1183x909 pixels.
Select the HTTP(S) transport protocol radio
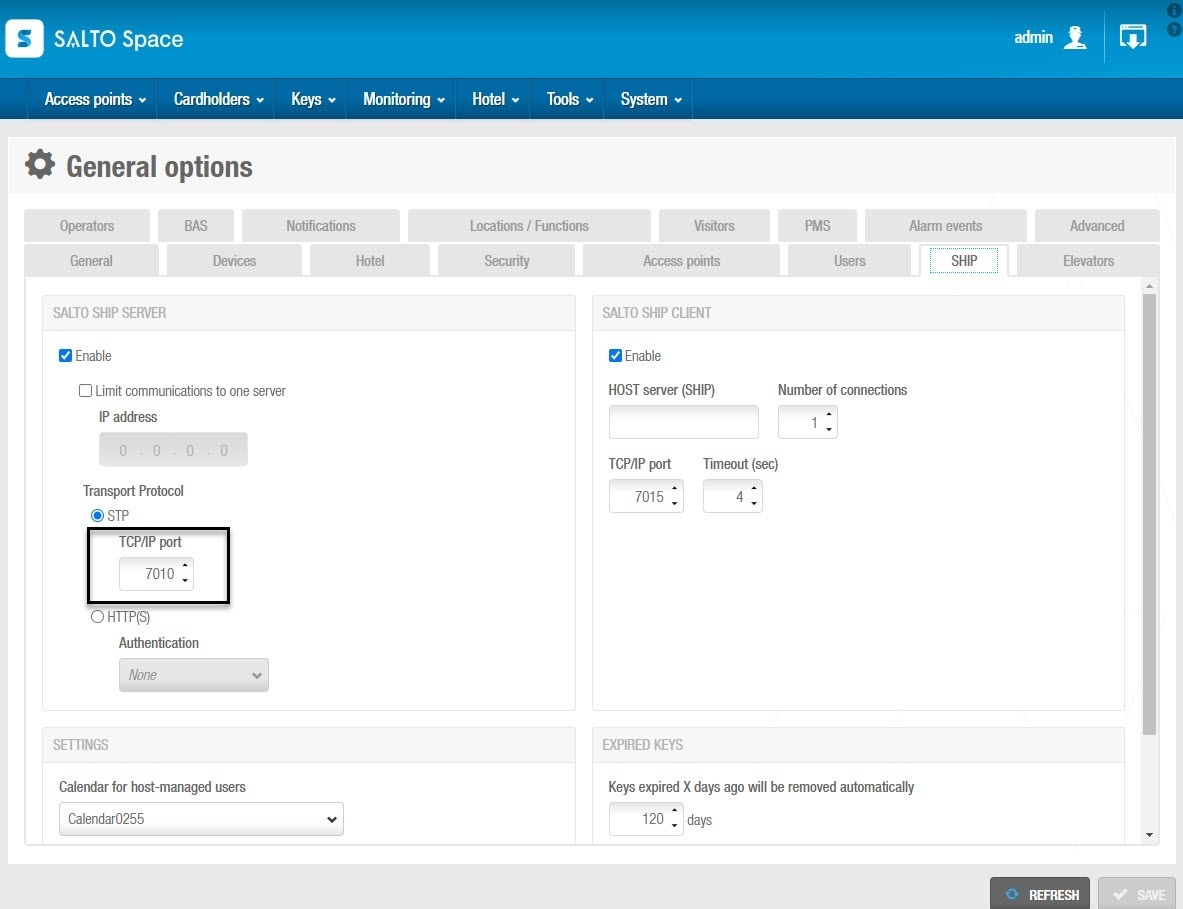tap(97, 616)
